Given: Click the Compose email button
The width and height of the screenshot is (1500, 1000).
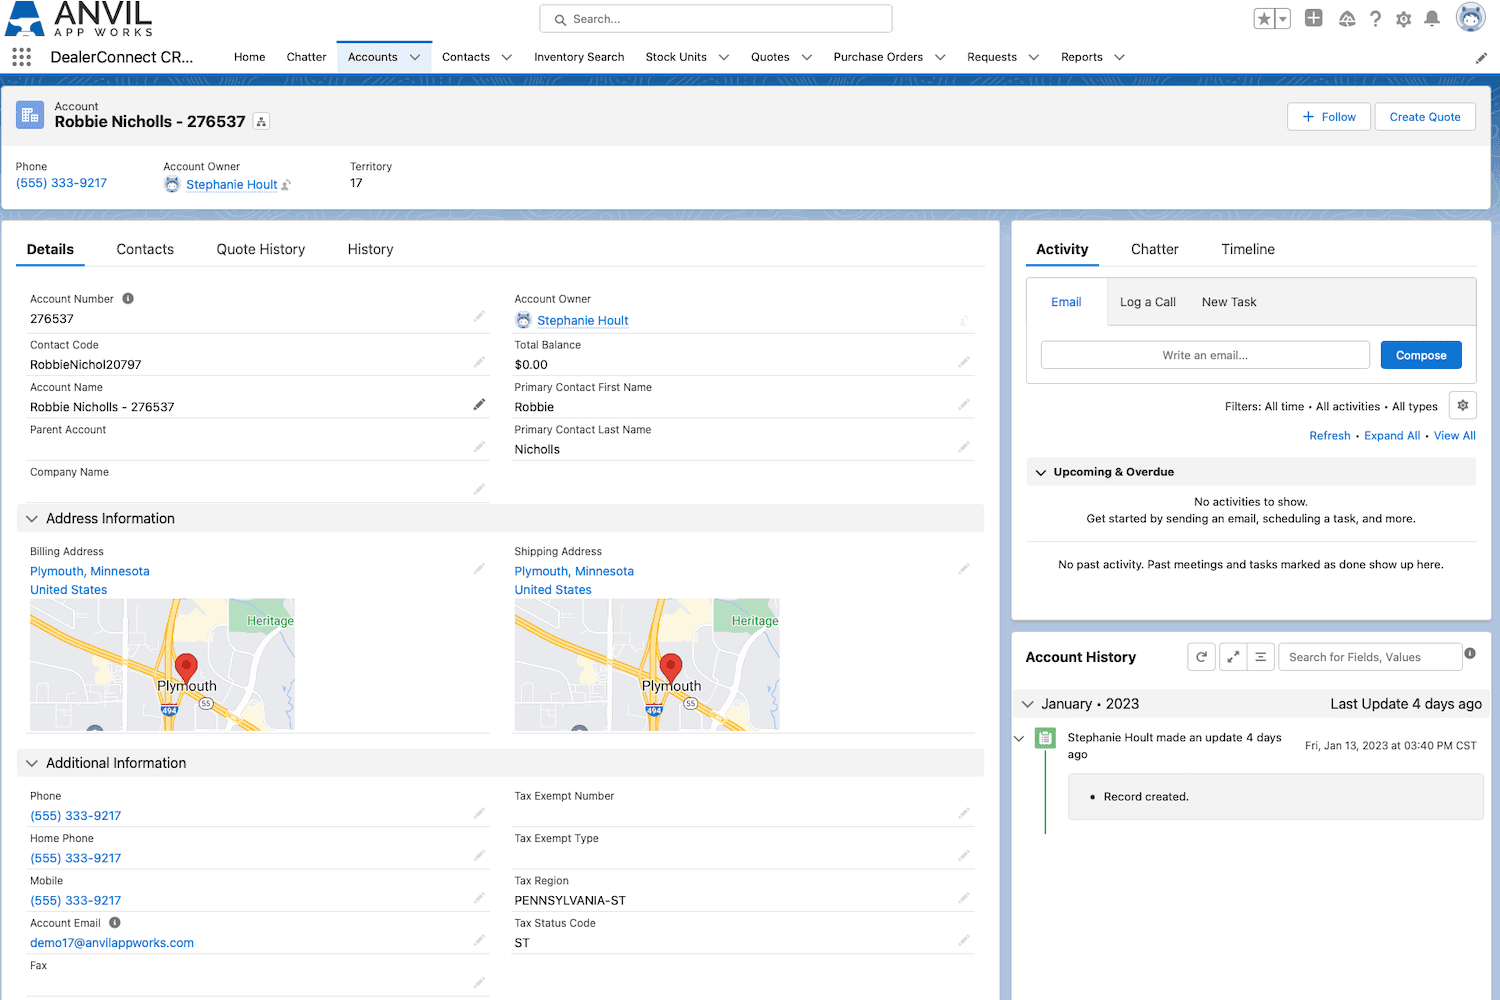Looking at the screenshot, I should click(1421, 355).
